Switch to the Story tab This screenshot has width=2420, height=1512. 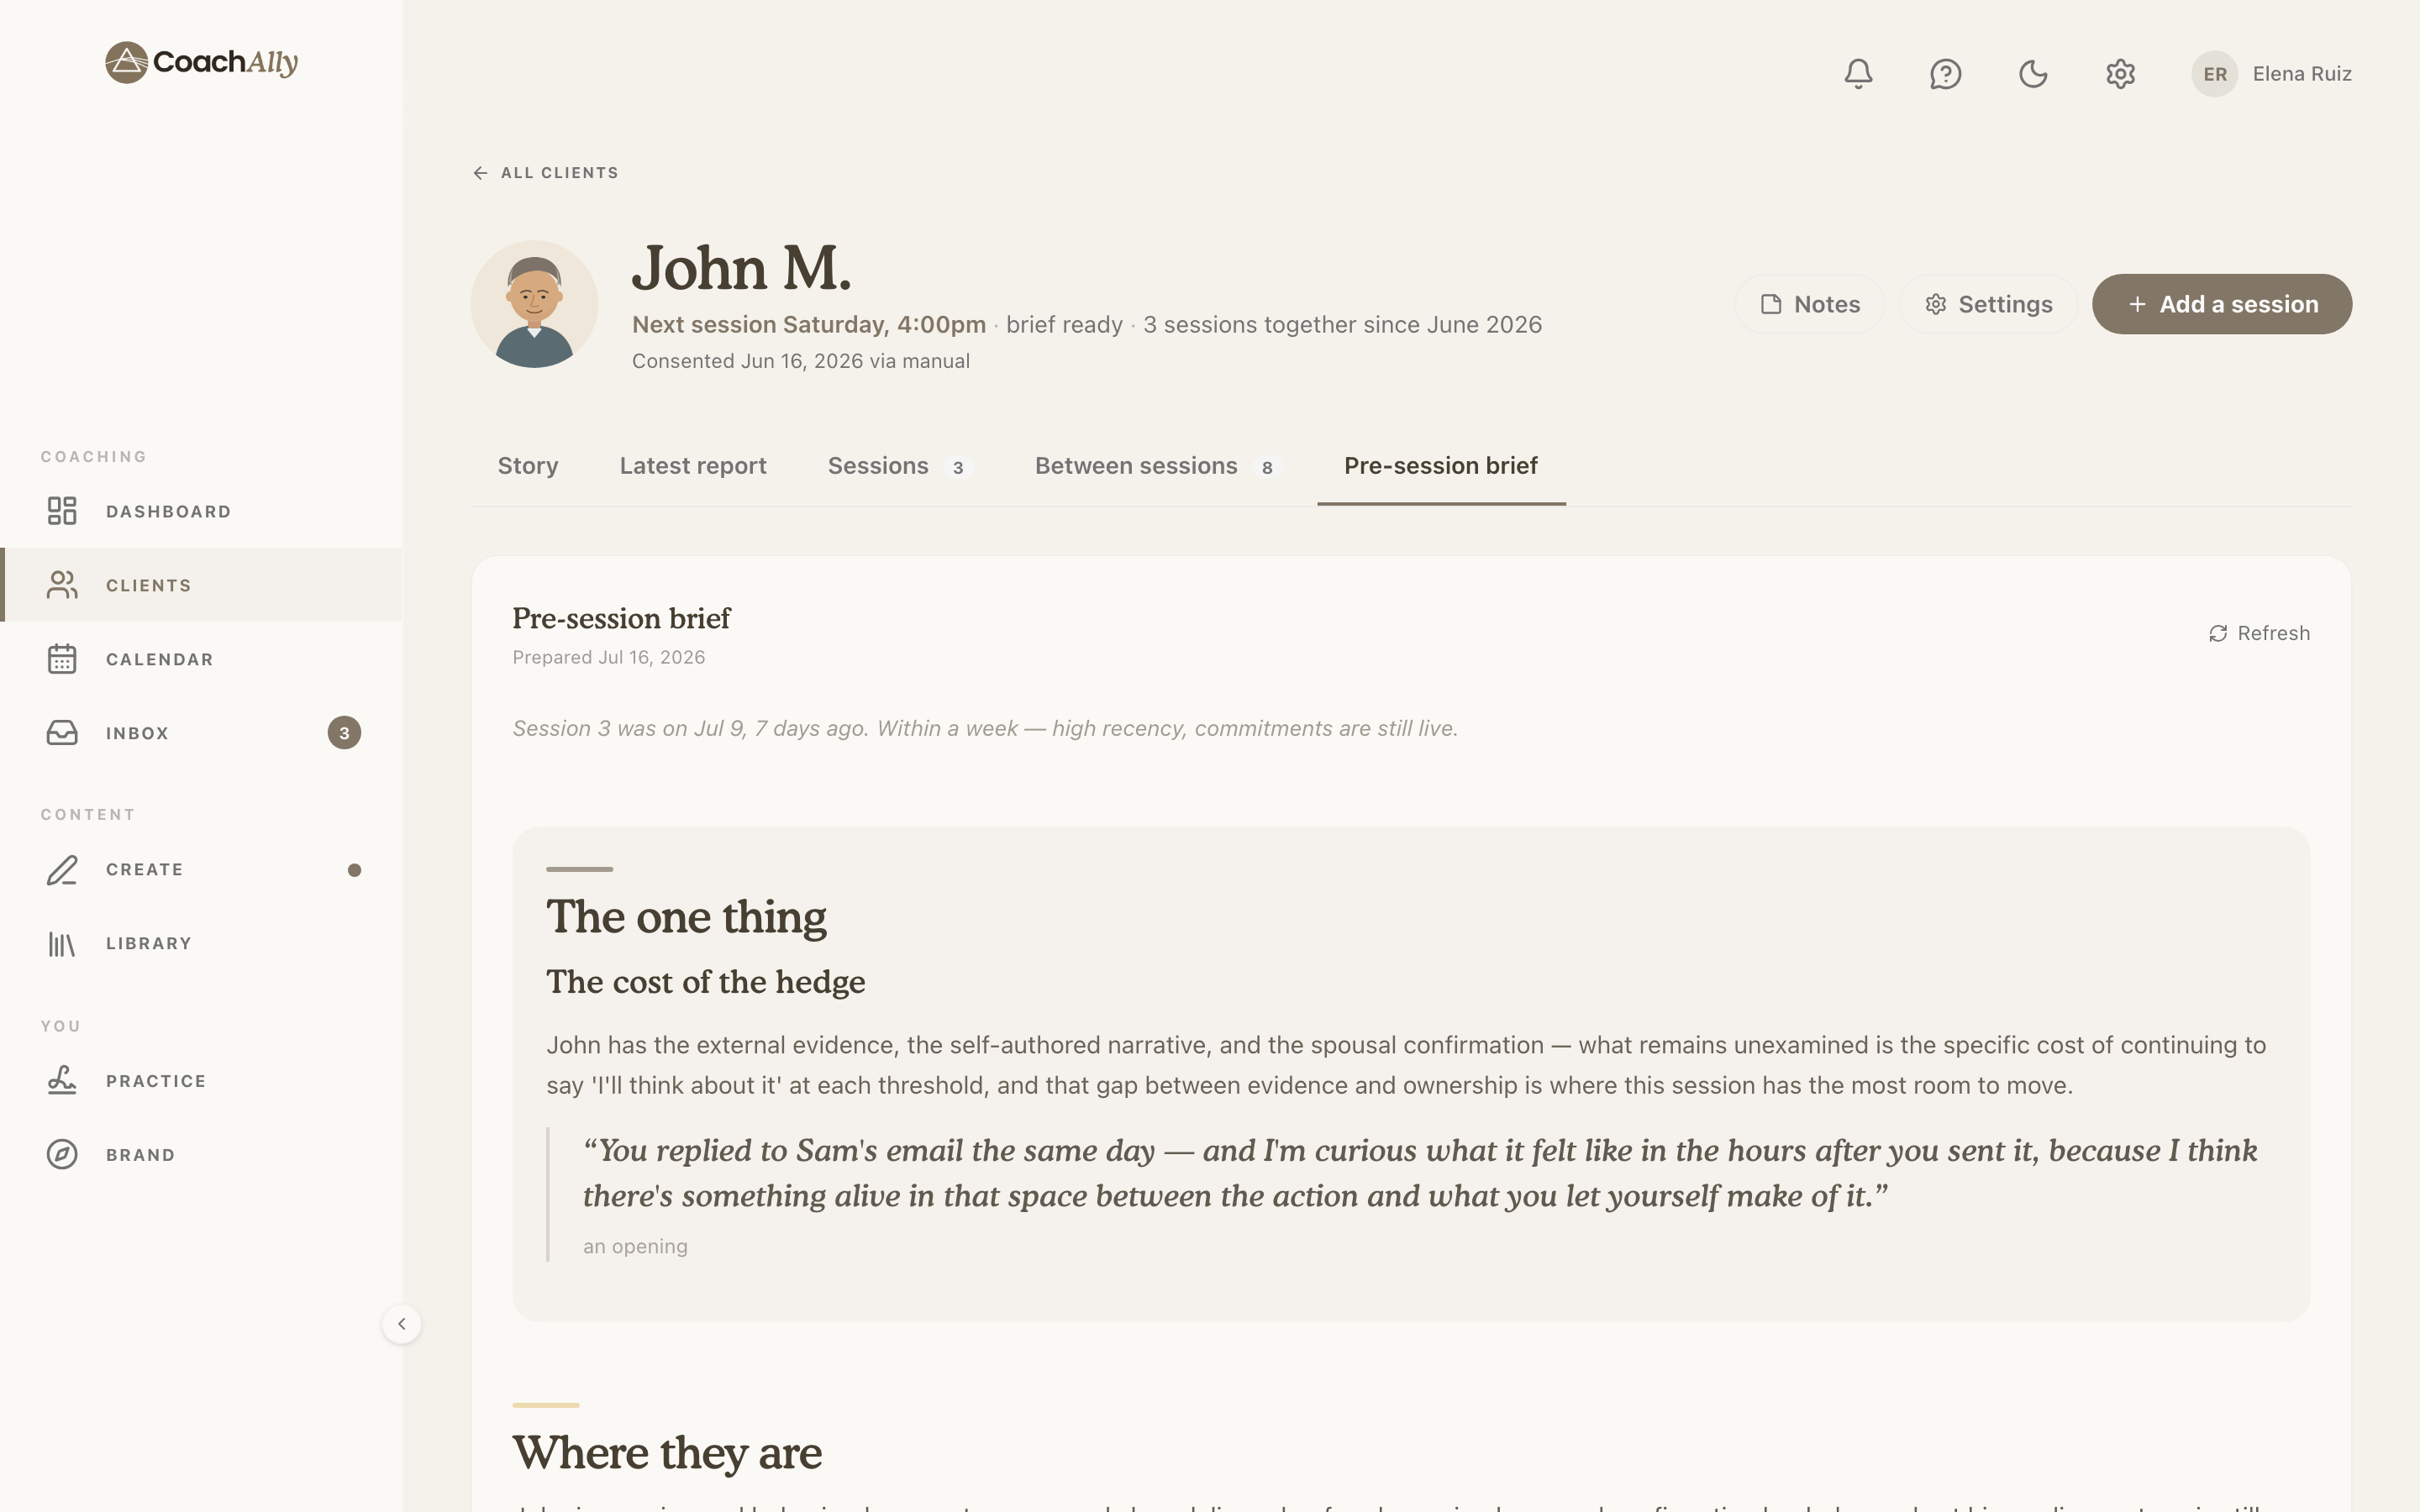[528, 466]
